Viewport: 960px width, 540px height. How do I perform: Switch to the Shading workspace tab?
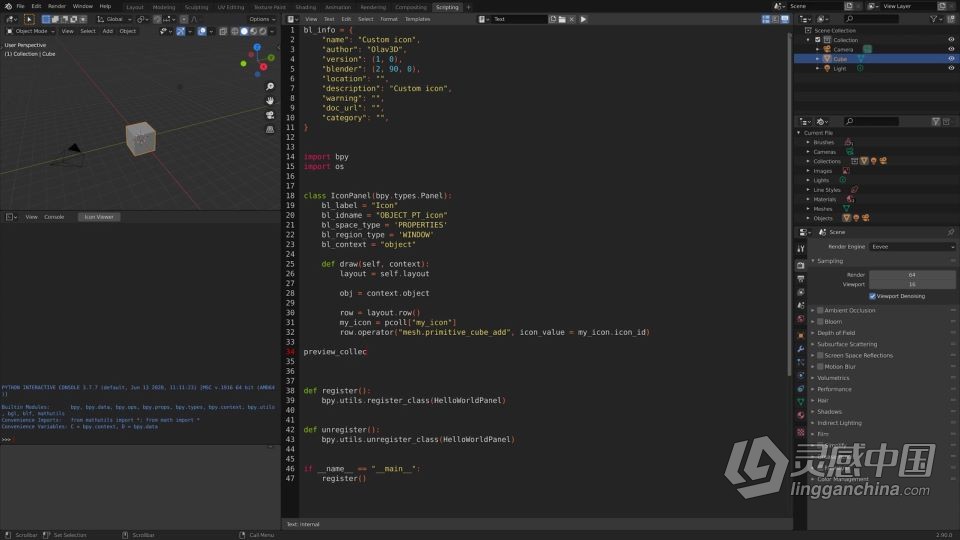306,7
